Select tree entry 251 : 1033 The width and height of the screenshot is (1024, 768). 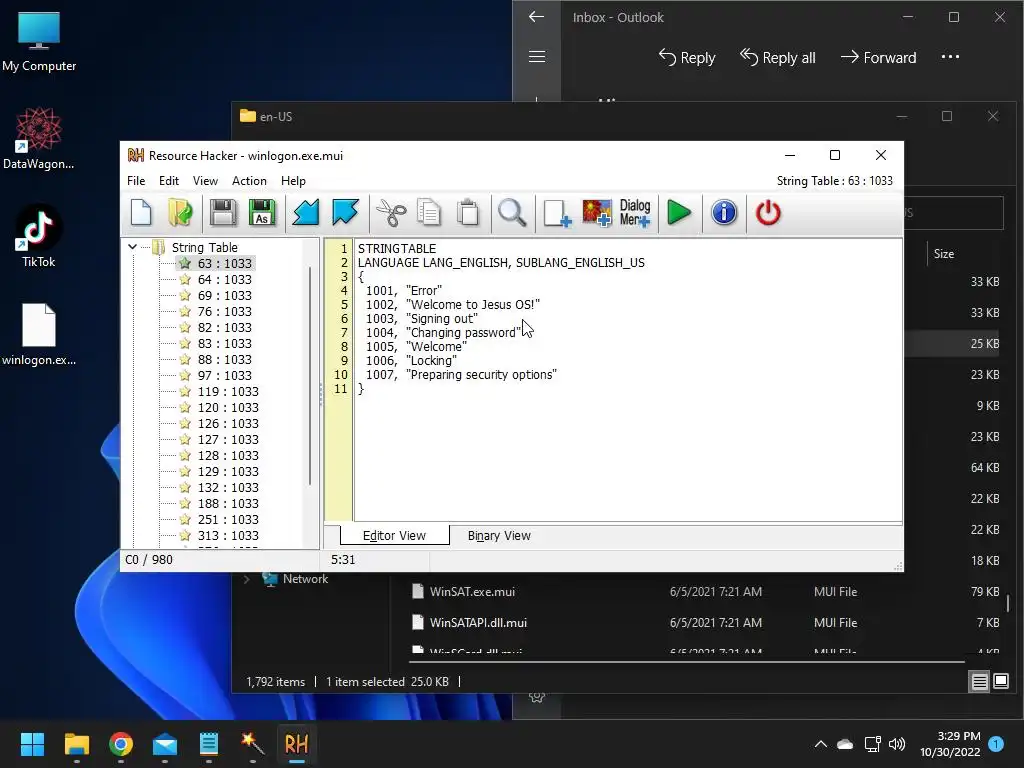pyautogui.click(x=228, y=519)
